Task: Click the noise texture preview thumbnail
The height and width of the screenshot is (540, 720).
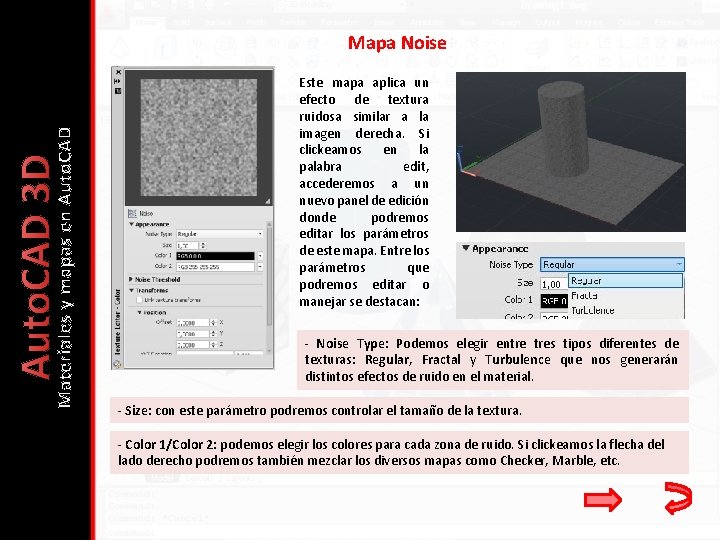Action: (x=198, y=137)
